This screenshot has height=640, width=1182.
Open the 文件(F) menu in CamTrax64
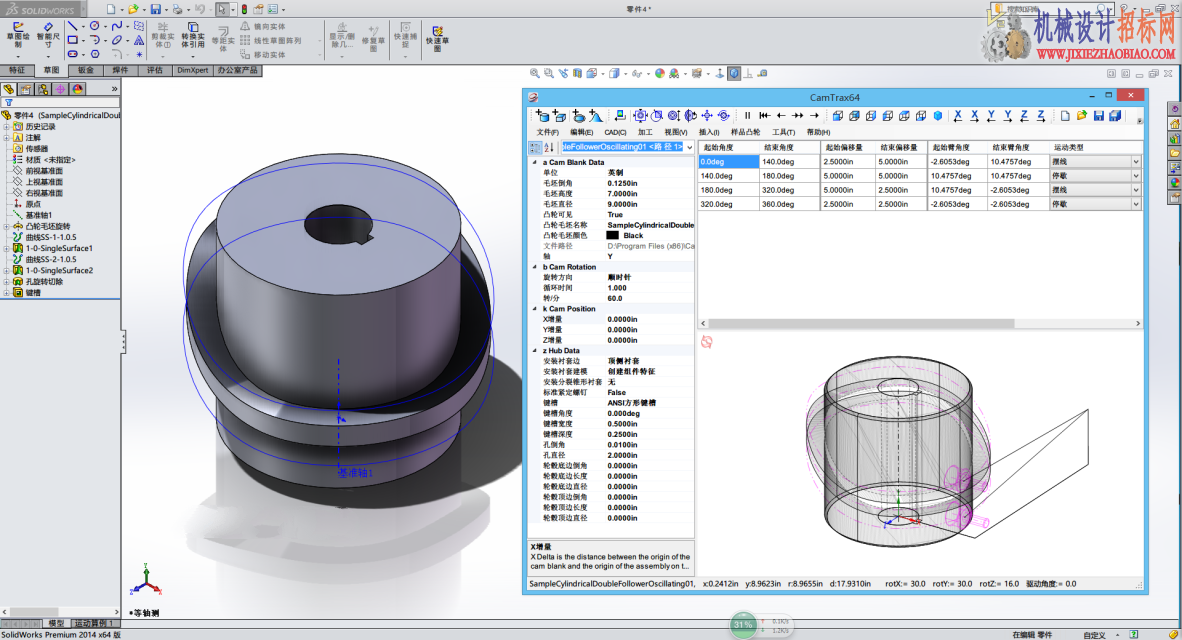click(547, 132)
